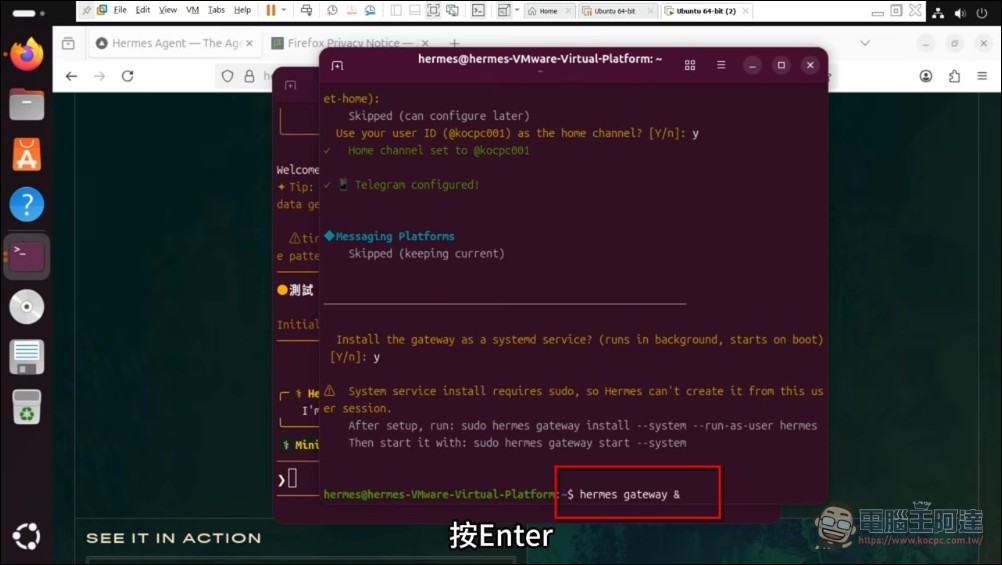The height and width of the screenshot is (565, 1002).
Task: Open terminal tab overview grid icon
Action: coord(690,65)
